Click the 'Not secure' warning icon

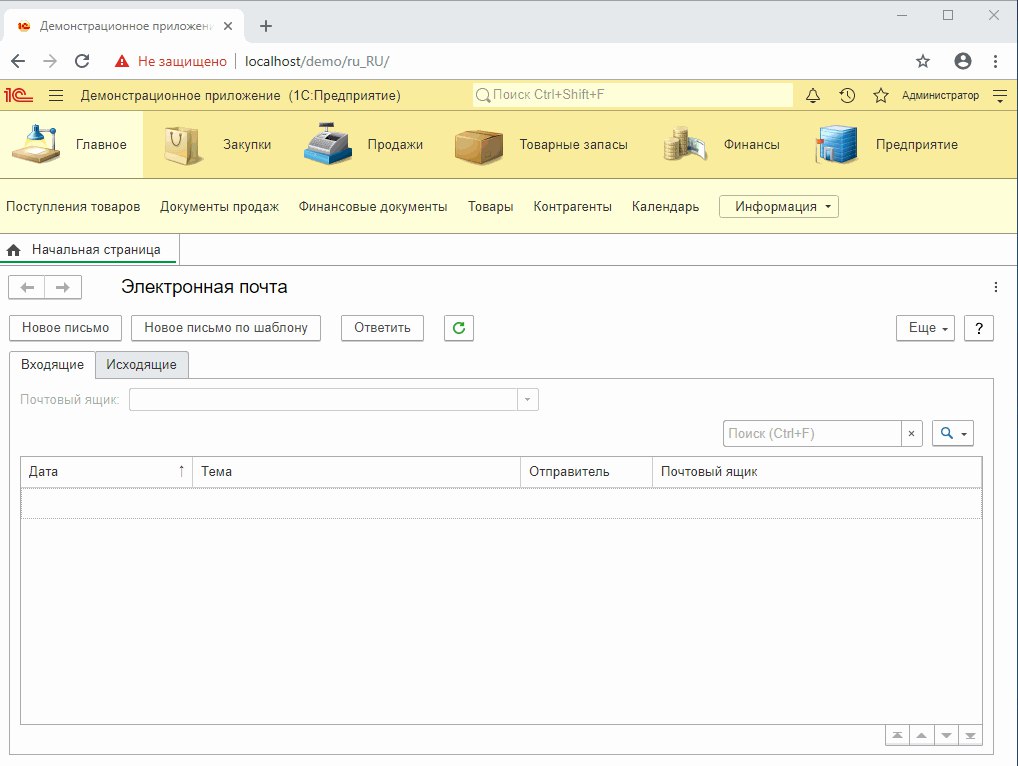[x=121, y=61]
